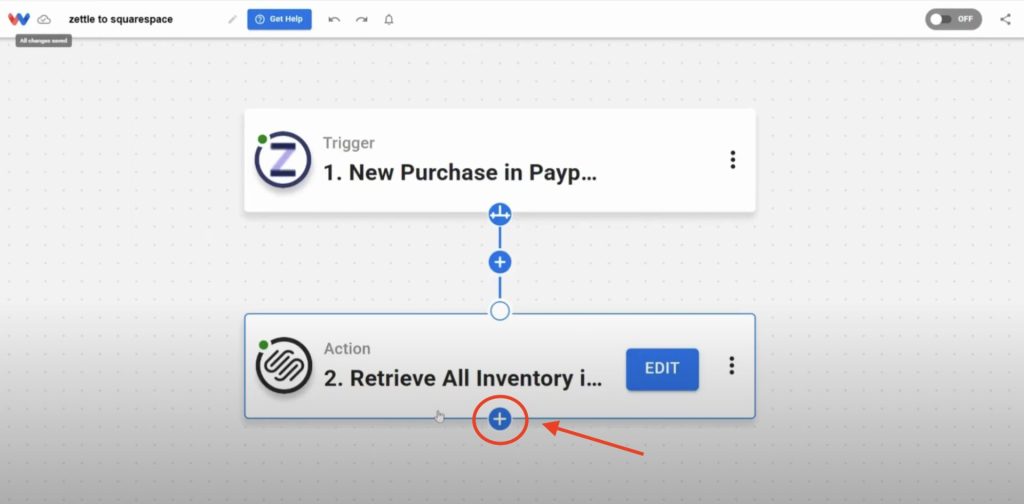Open the Squarespace action app icon
The image size is (1024, 504).
pos(283,366)
